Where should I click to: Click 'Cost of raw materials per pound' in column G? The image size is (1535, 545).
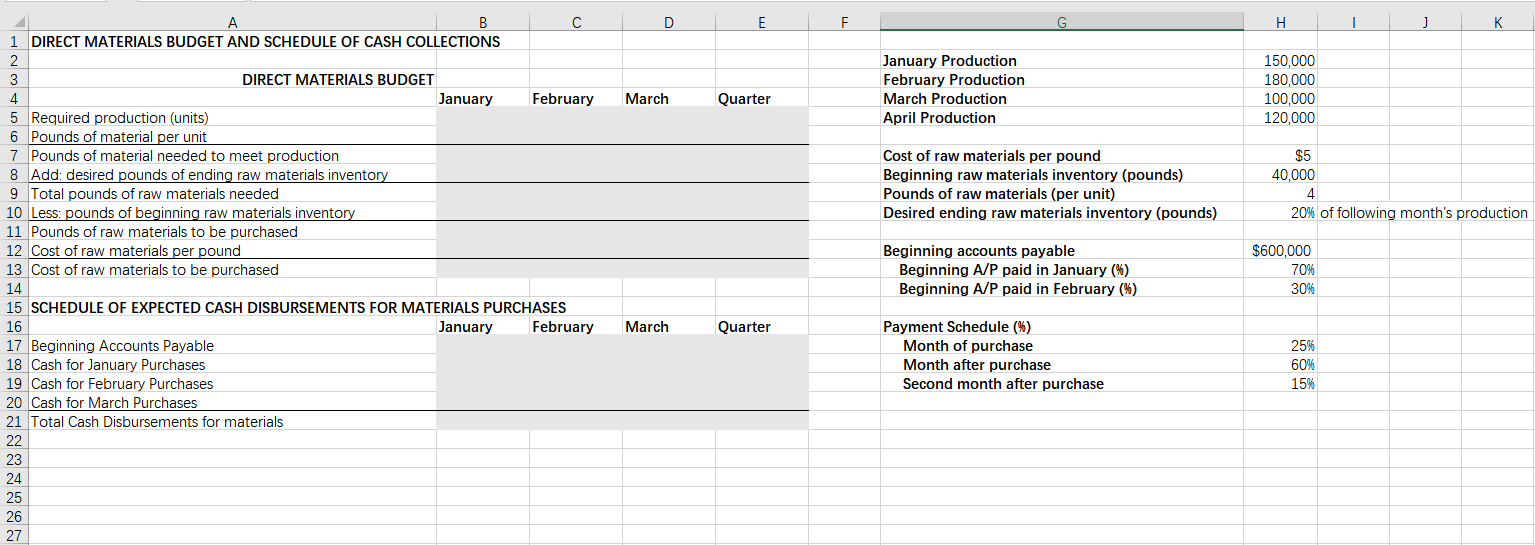[x=992, y=156]
